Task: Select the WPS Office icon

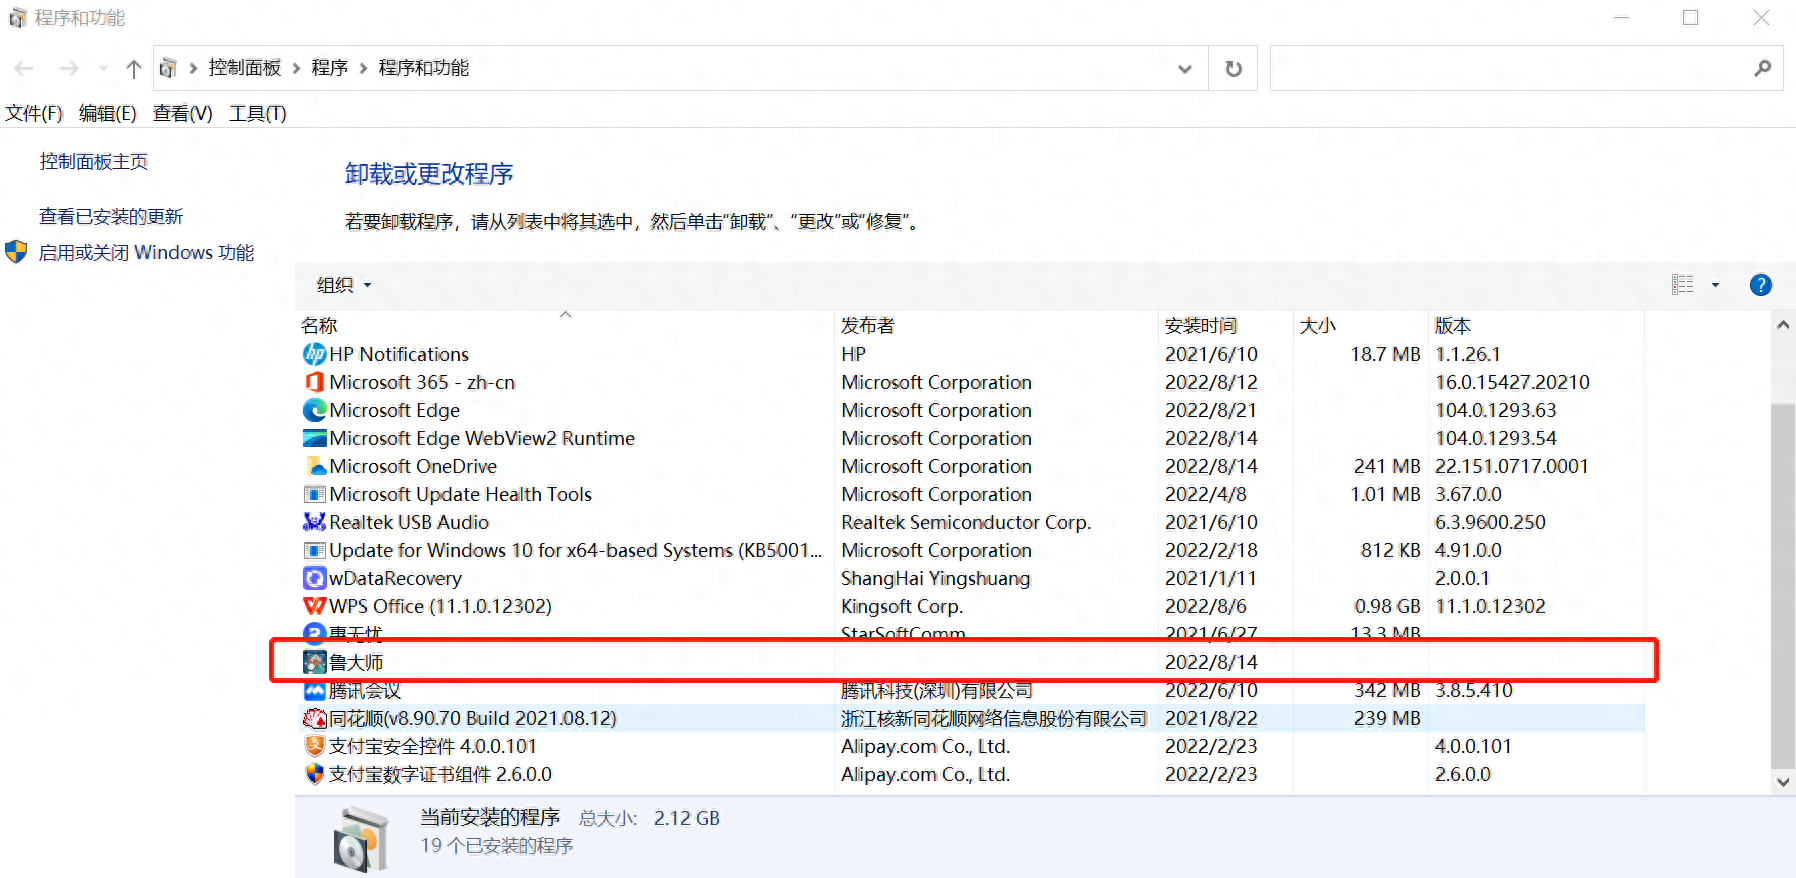Action: pos(314,606)
